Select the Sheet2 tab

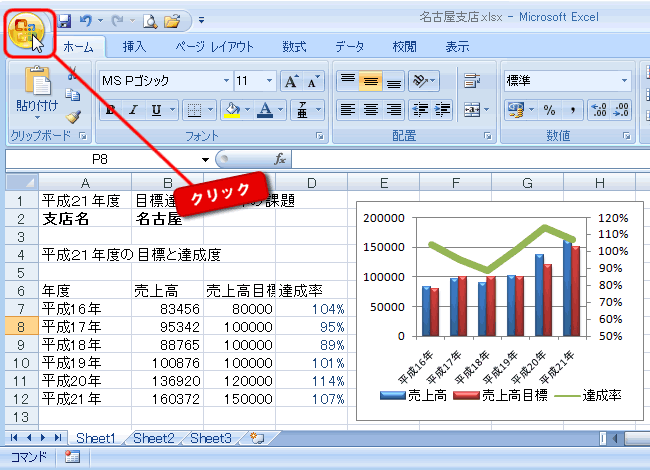click(153, 438)
